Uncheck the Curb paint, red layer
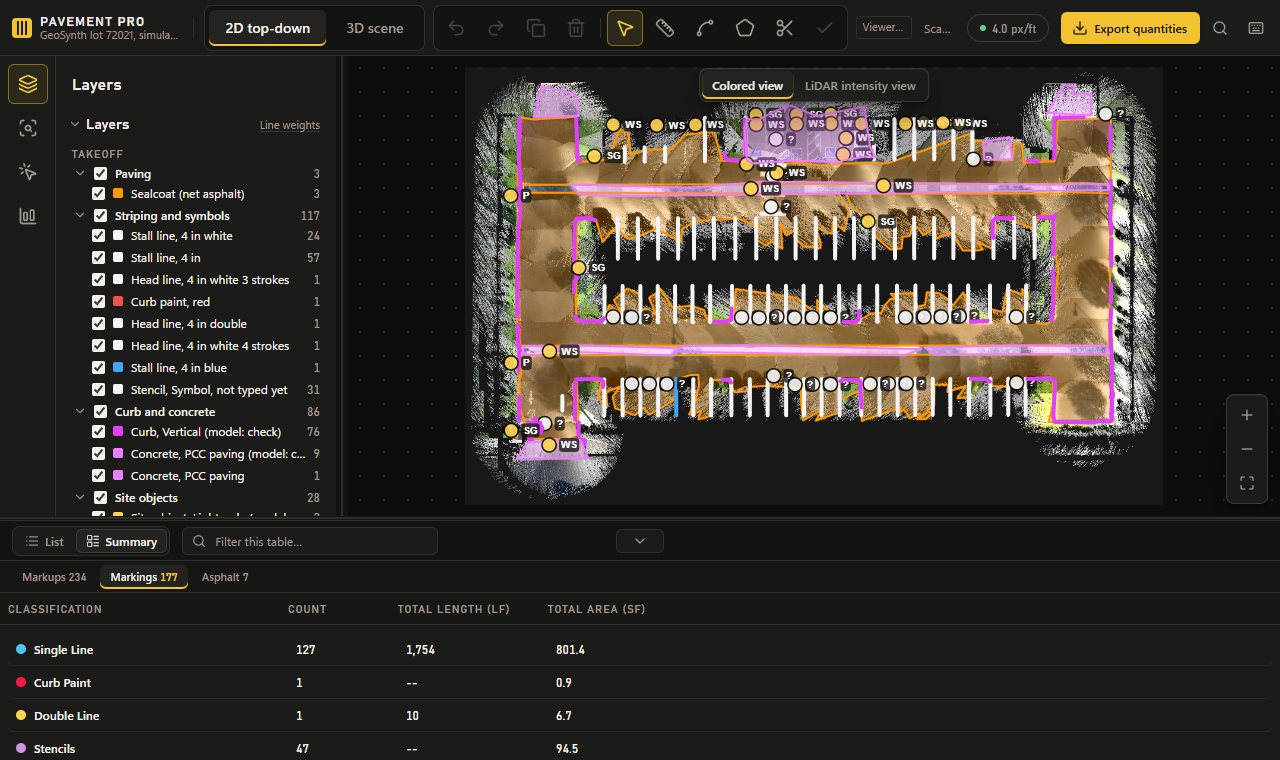This screenshot has width=1280, height=760. pos(98,302)
